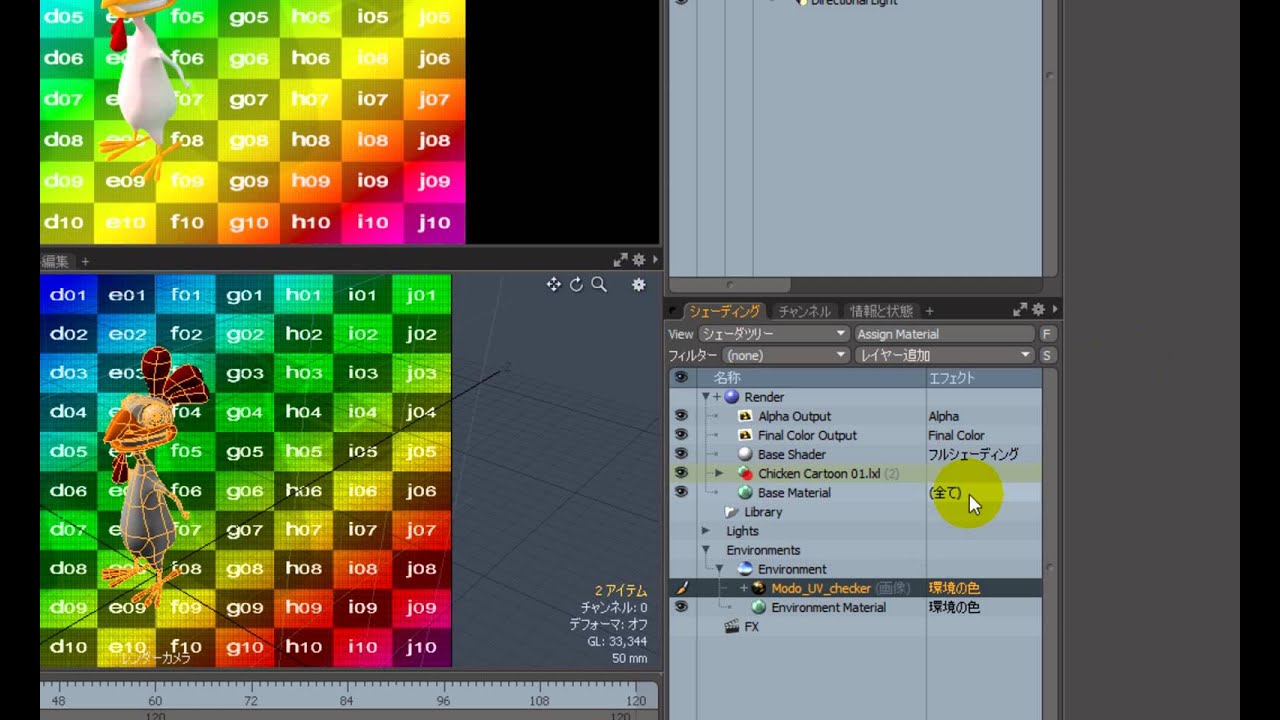The width and height of the screenshot is (1280, 720).
Task: Switch to the シェーディング tab
Action: (724, 311)
